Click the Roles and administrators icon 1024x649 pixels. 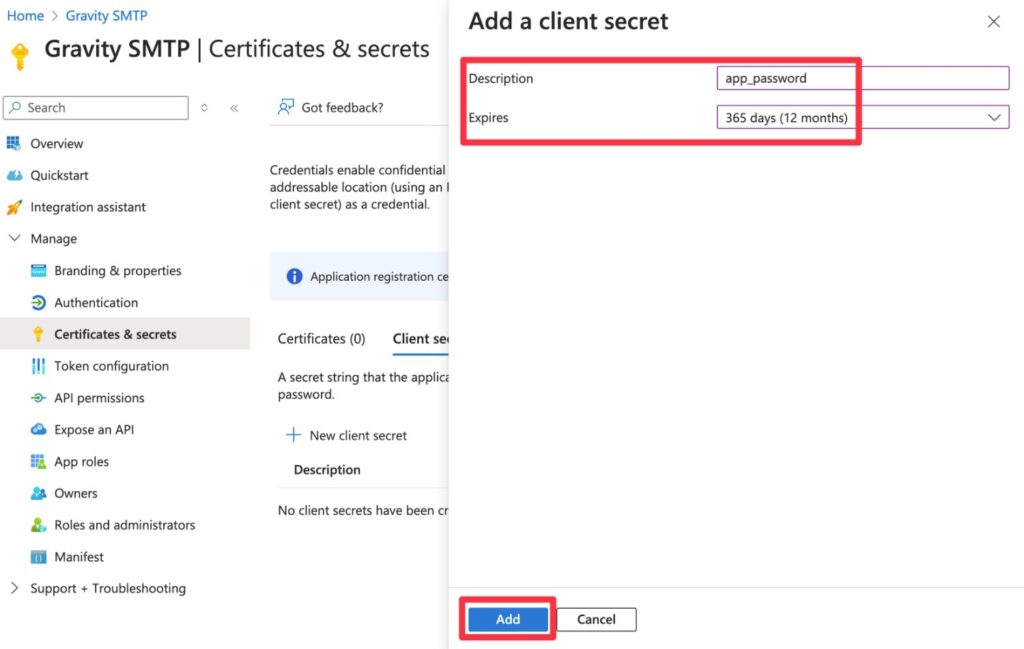39,525
